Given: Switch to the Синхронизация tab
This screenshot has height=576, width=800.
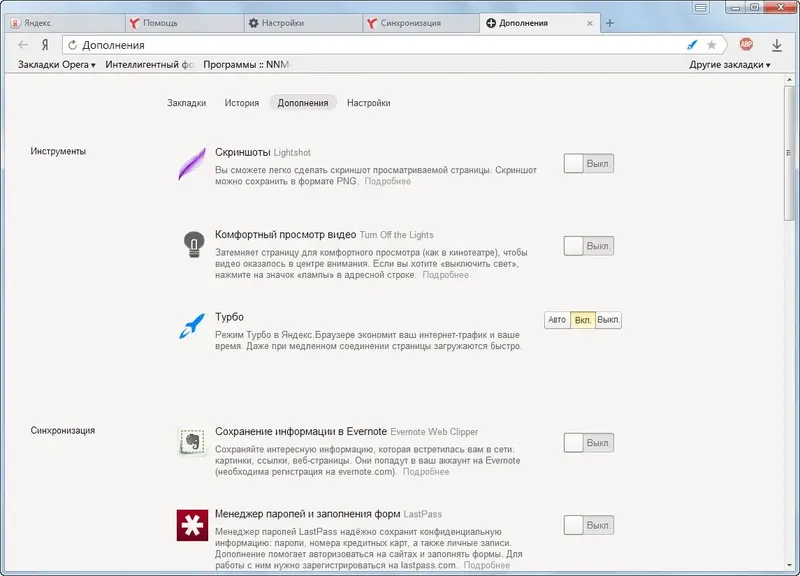Looking at the screenshot, I should point(421,23).
